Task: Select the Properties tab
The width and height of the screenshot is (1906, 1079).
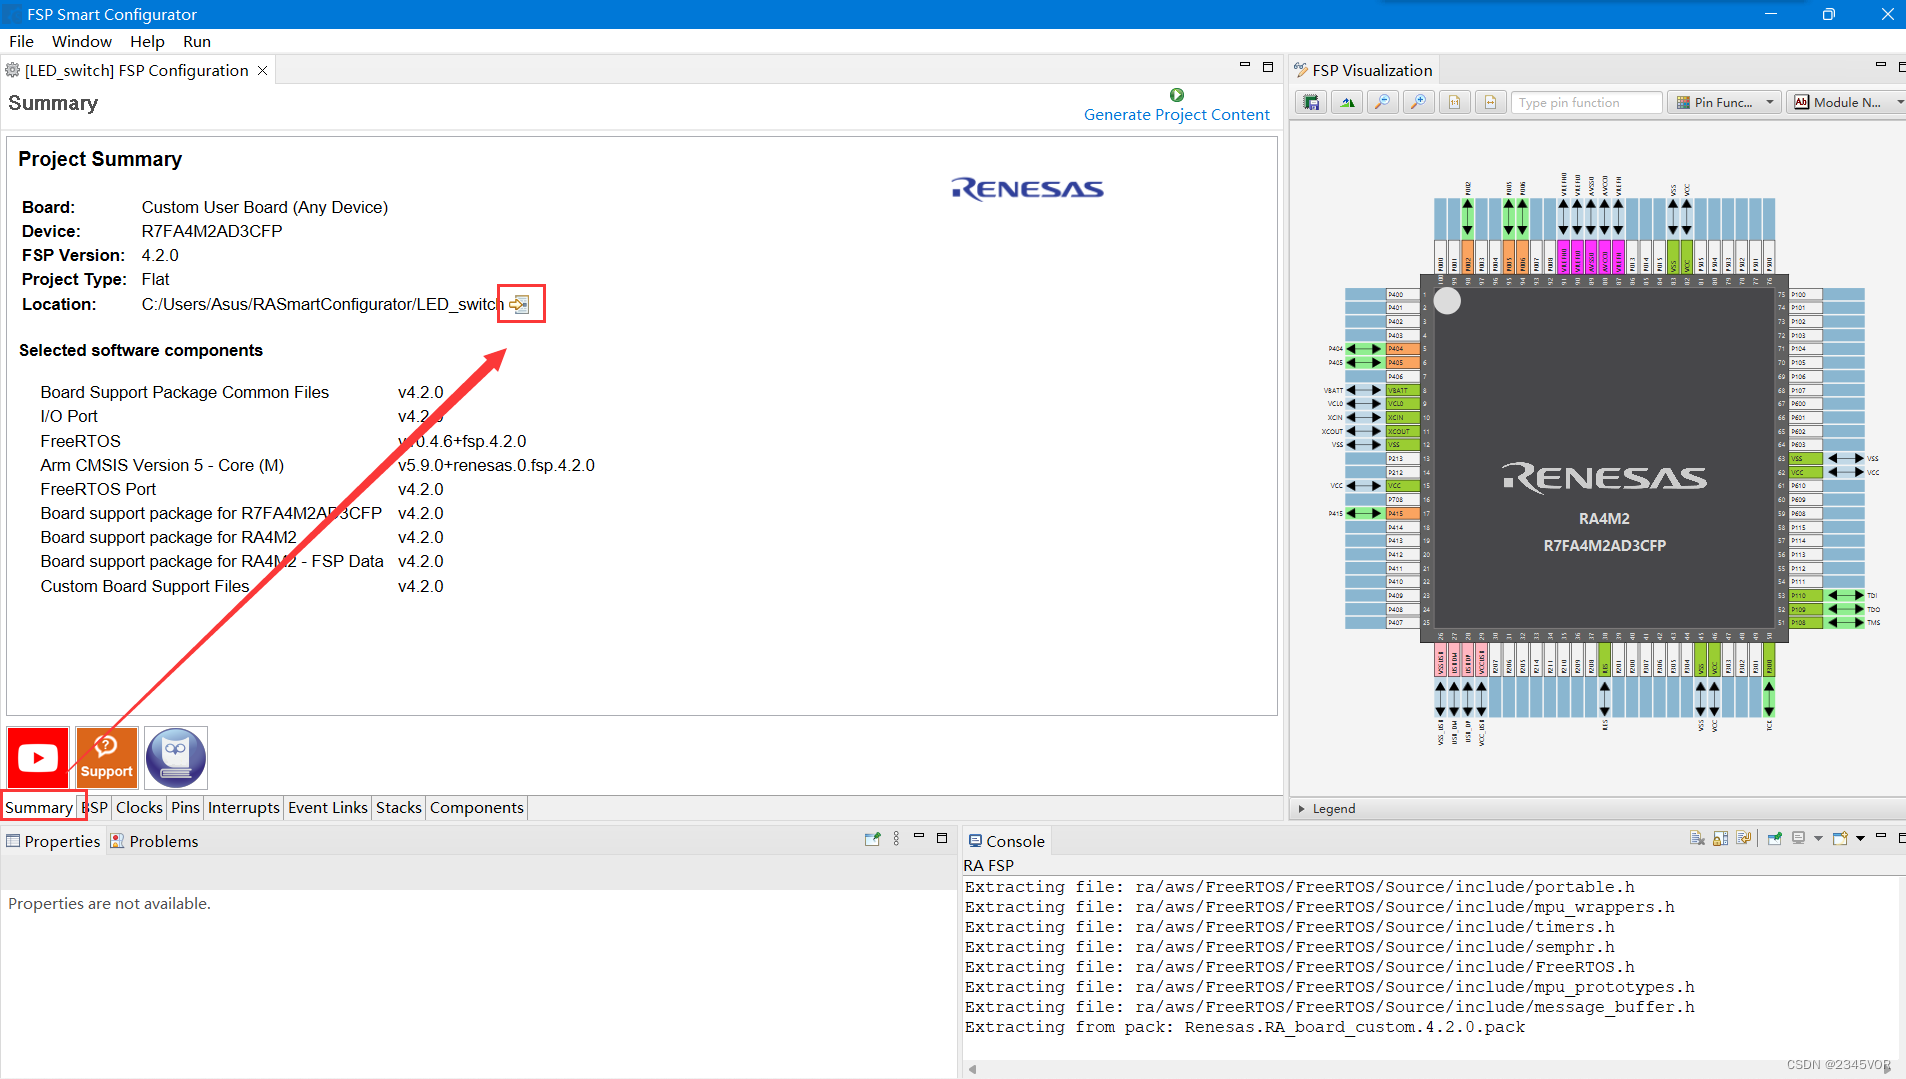Action: (53, 841)
